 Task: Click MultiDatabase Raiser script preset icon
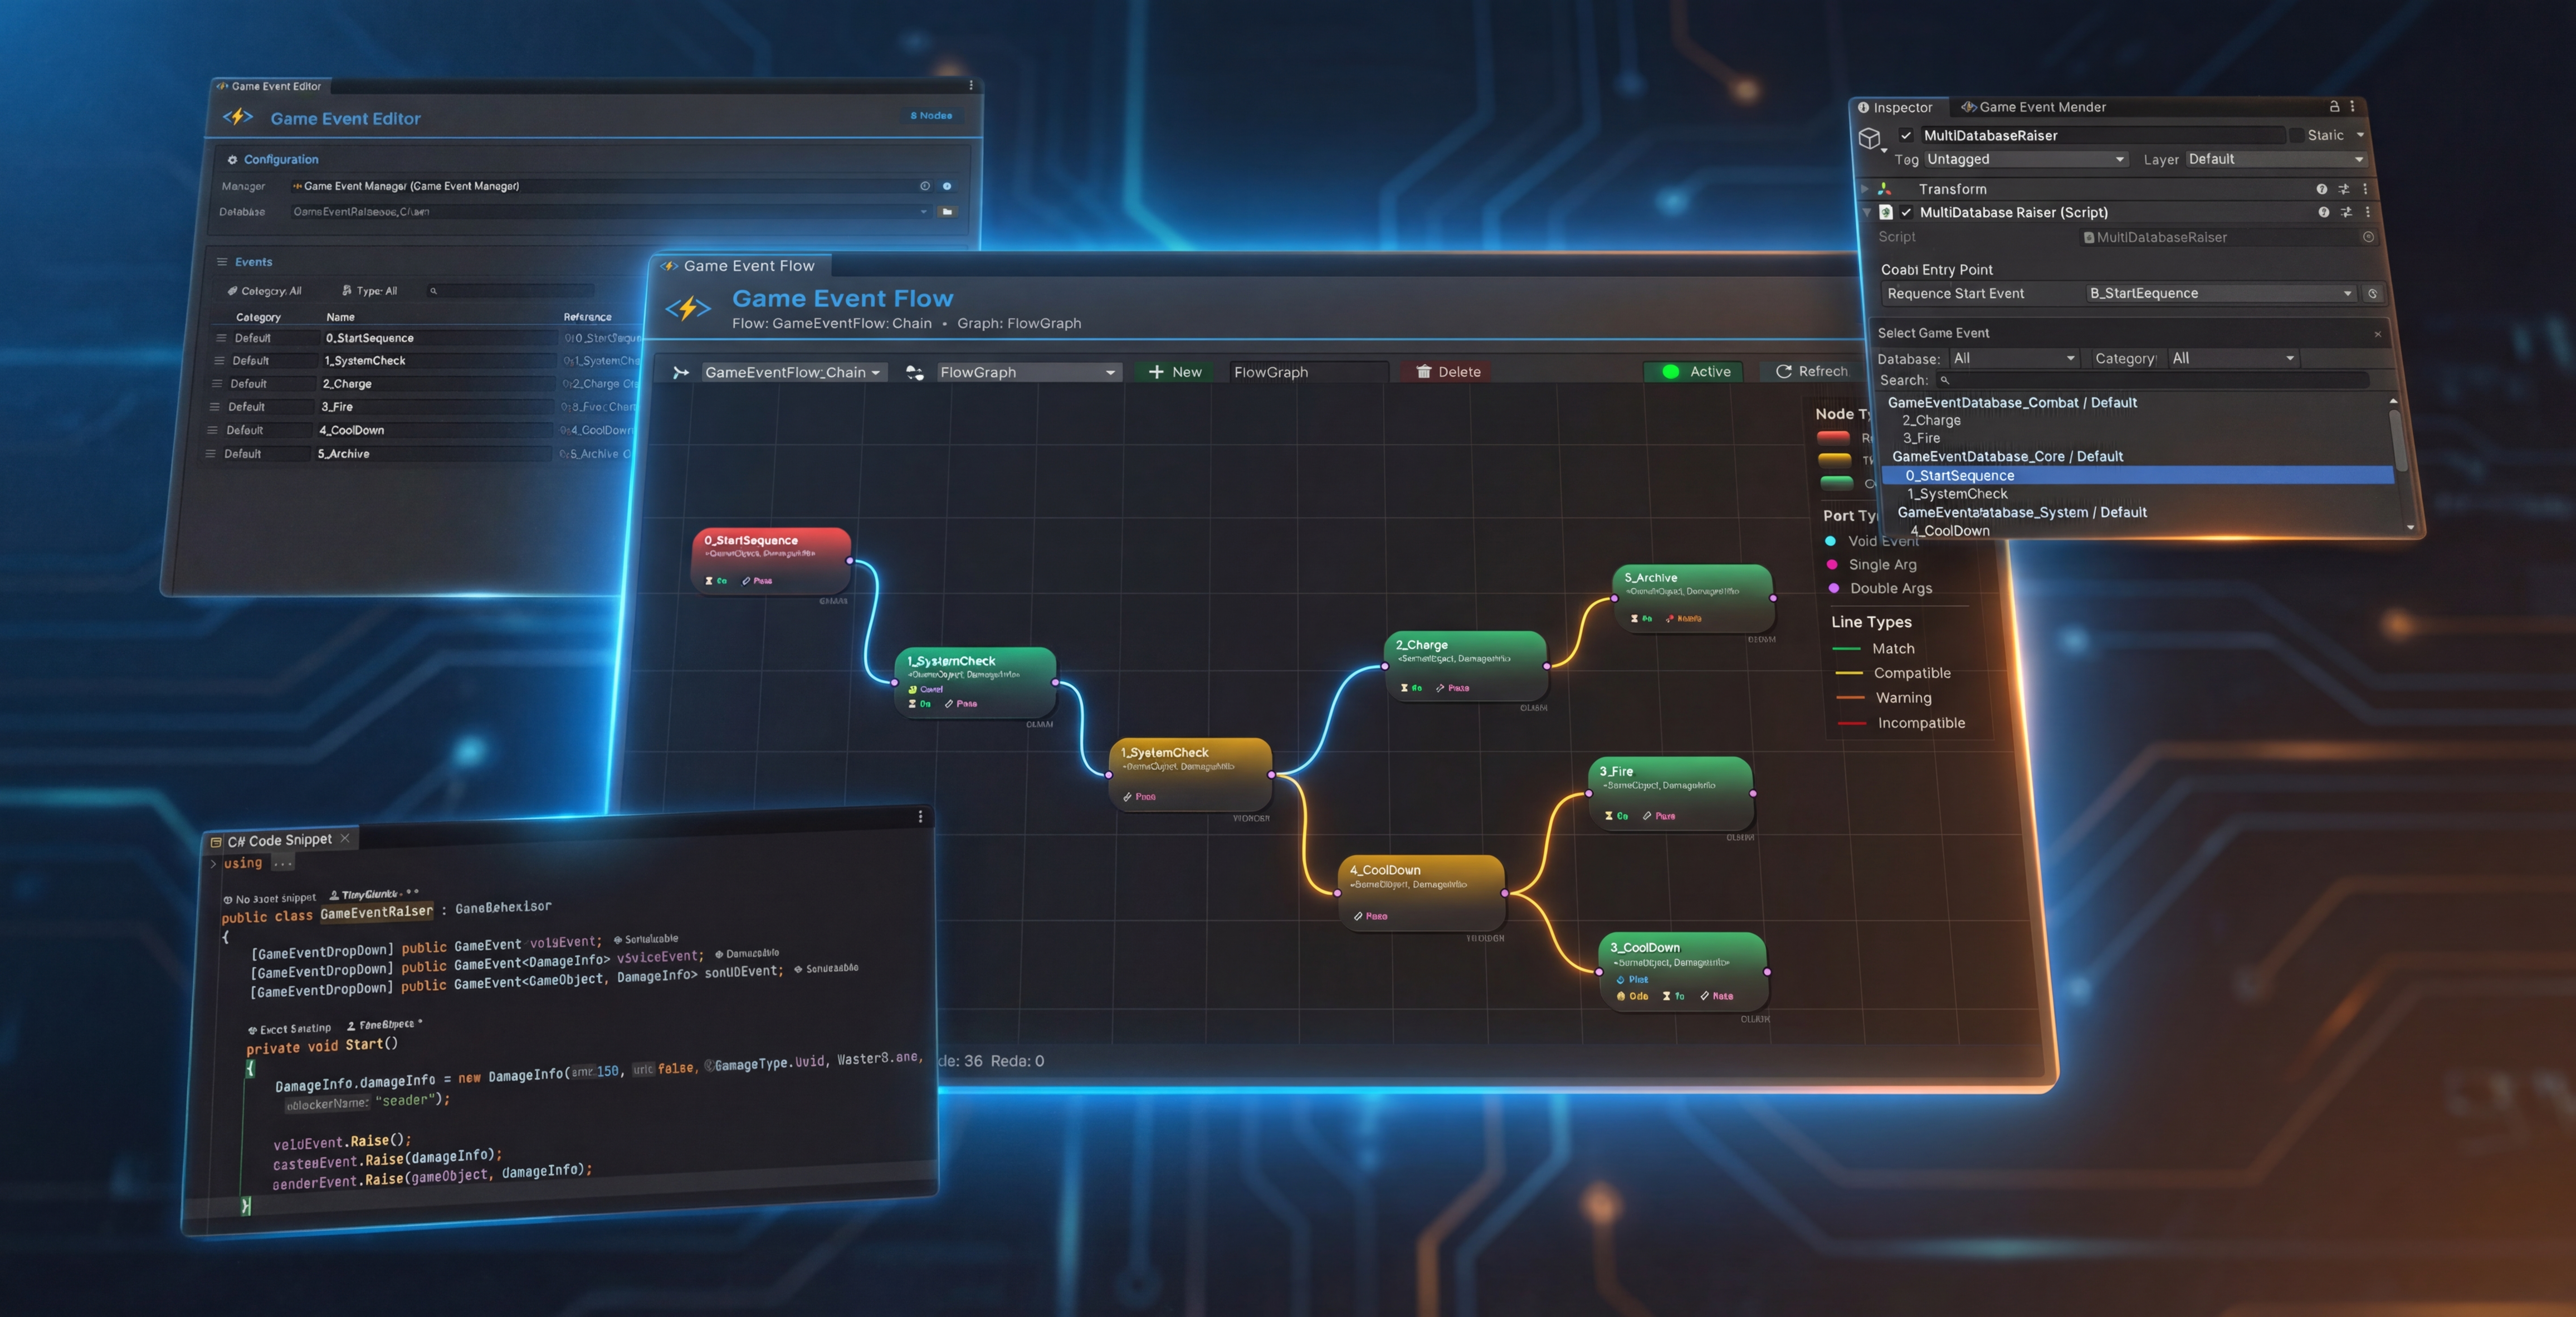(x=2346, y=212)
